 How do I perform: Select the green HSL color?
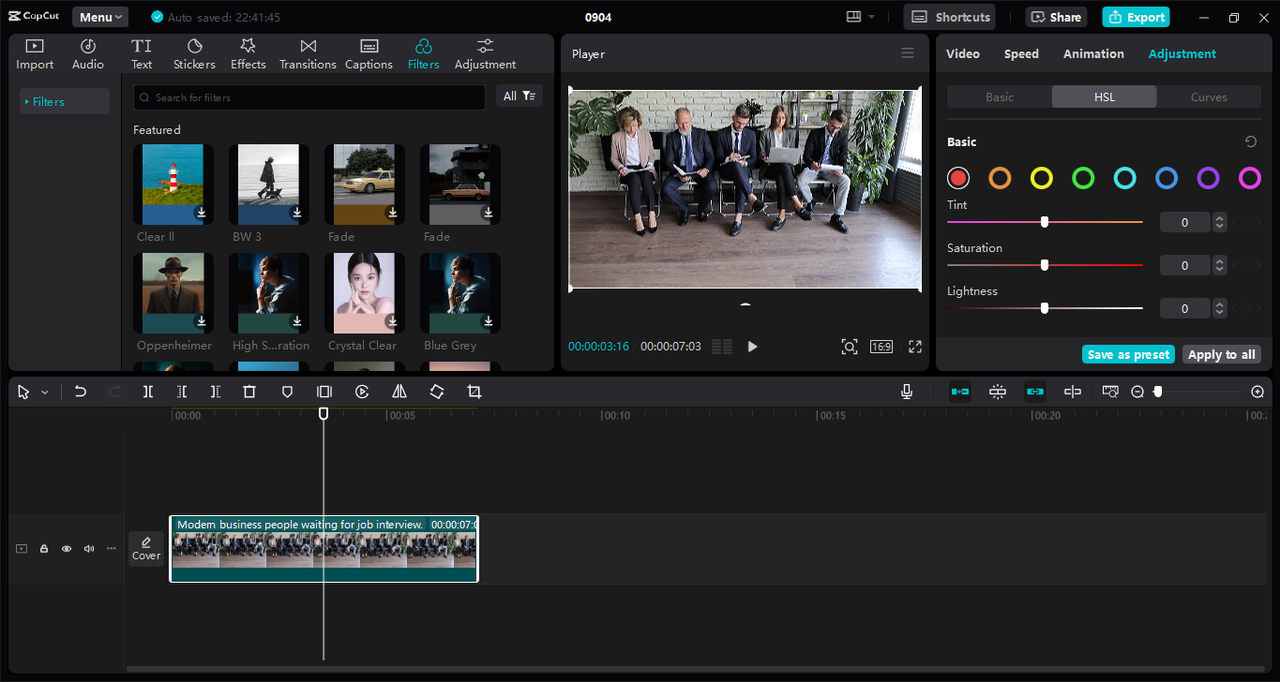point(1083,178)
